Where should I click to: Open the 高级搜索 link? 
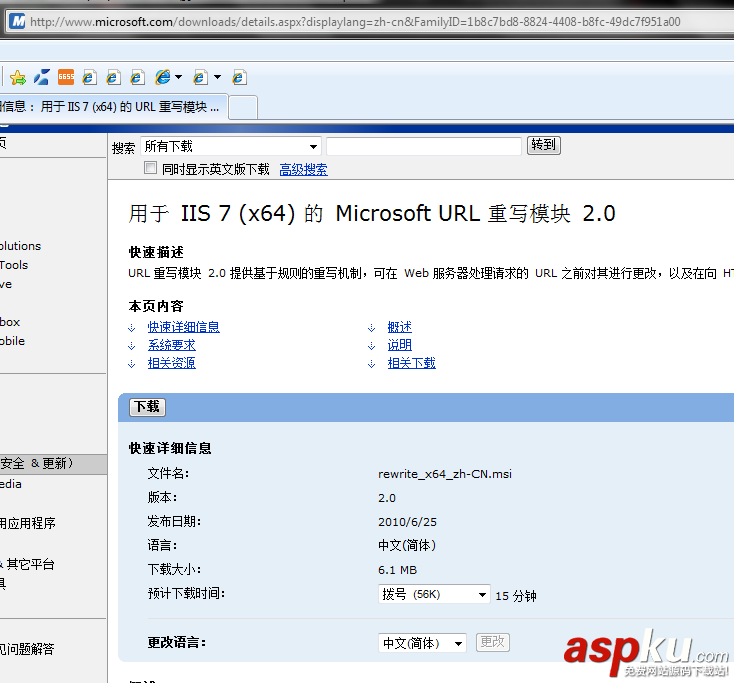(303, 169)
